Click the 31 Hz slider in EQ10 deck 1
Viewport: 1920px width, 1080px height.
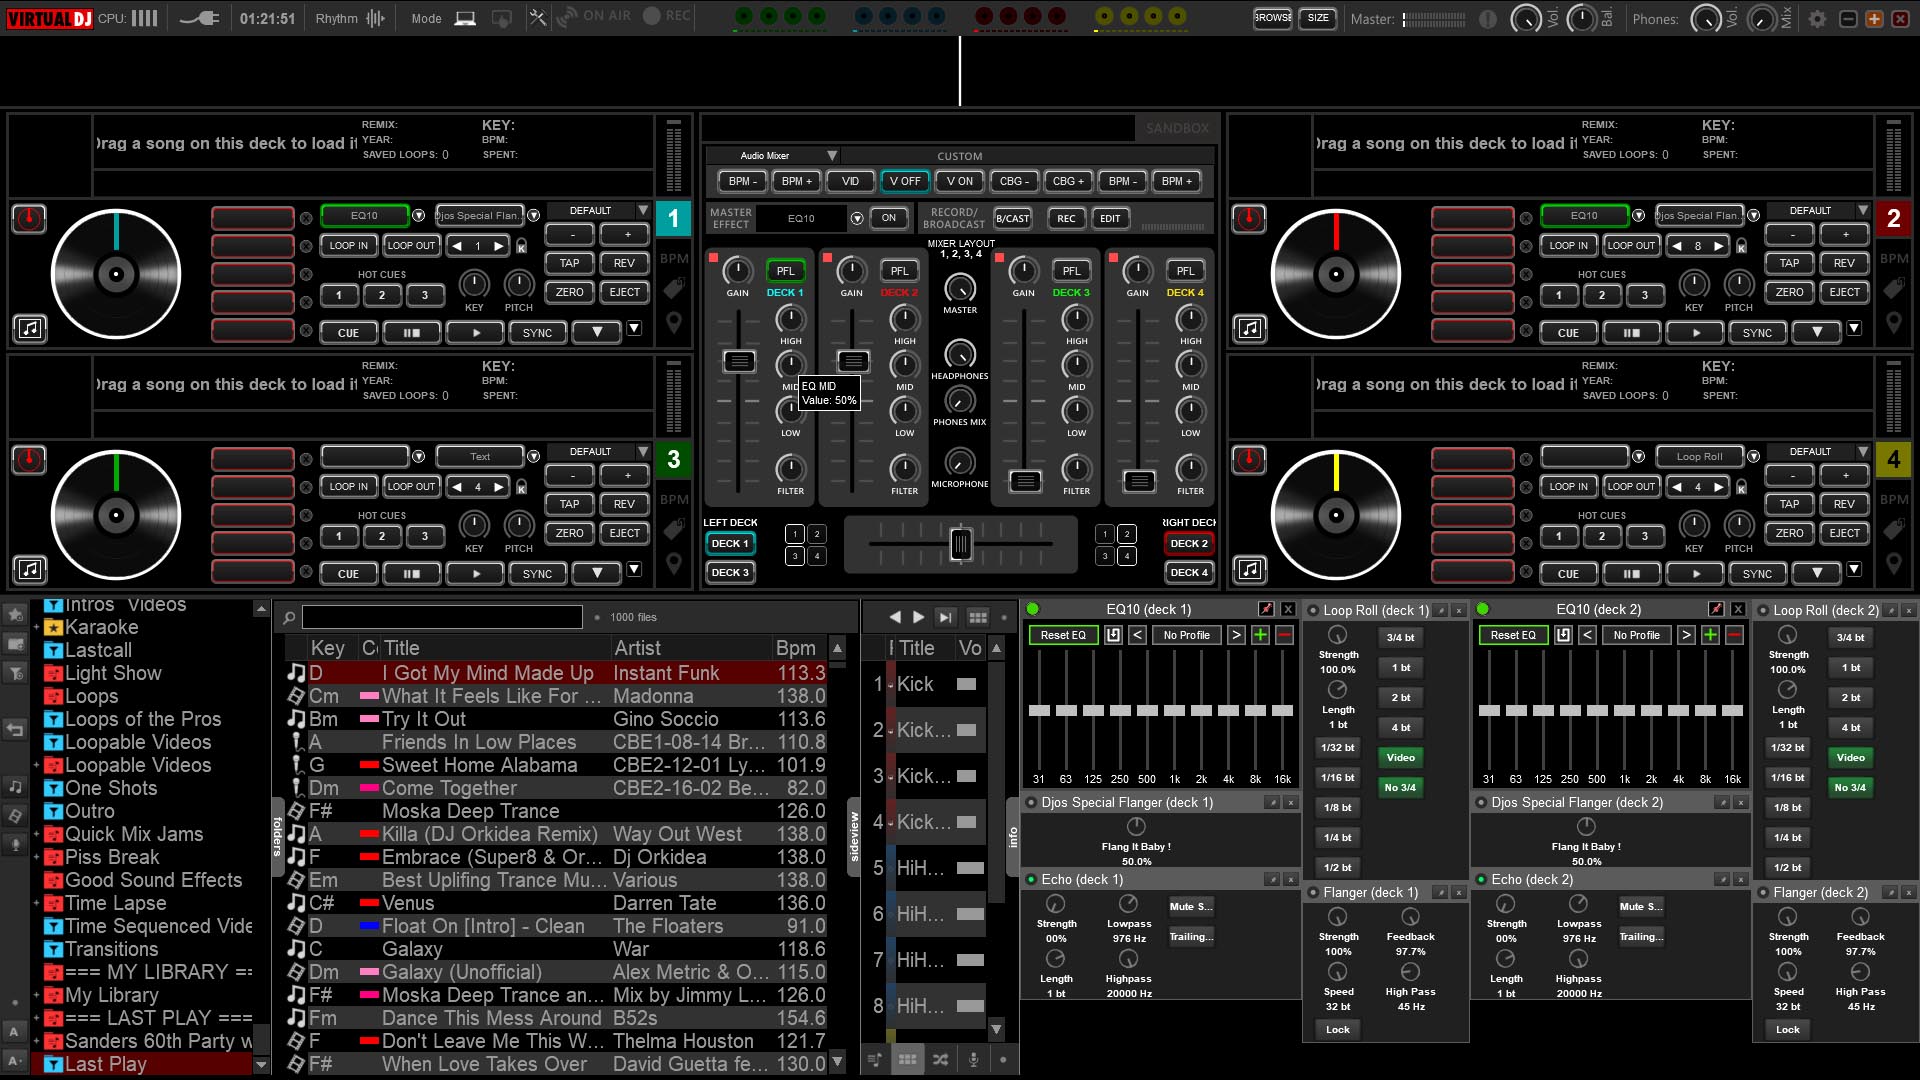pos(1039,710)
